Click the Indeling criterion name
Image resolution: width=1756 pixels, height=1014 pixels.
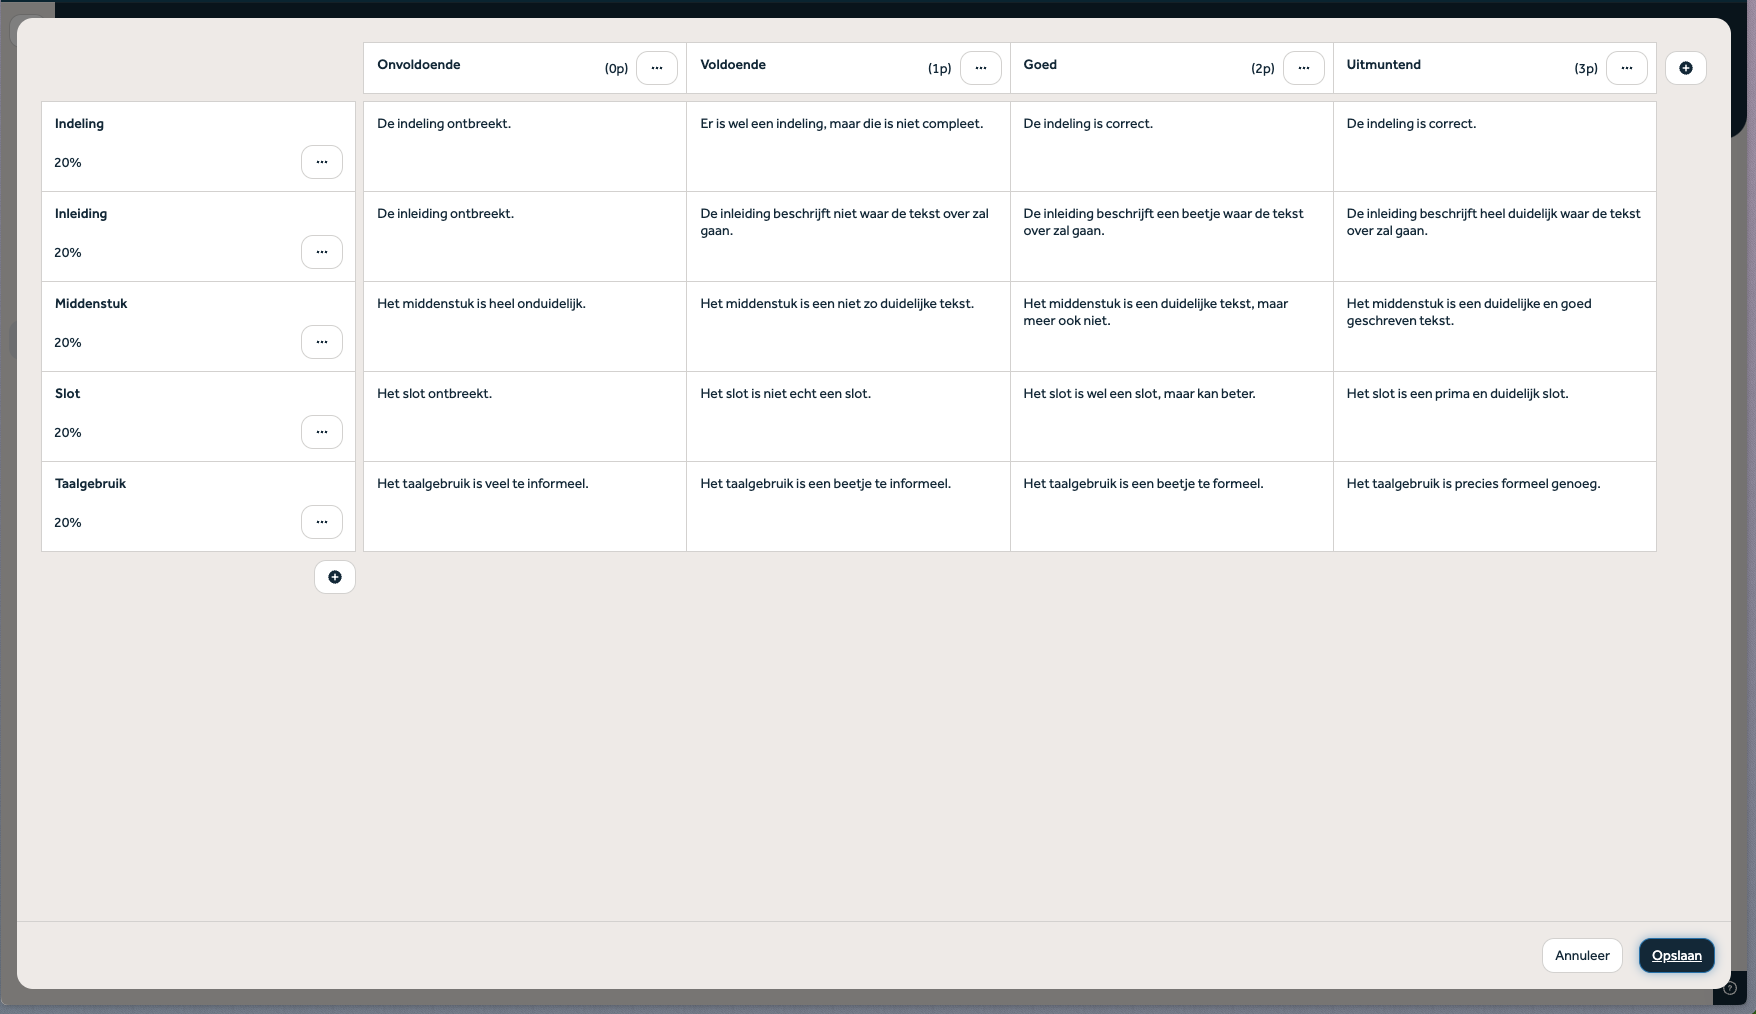[x=80, y=124]
